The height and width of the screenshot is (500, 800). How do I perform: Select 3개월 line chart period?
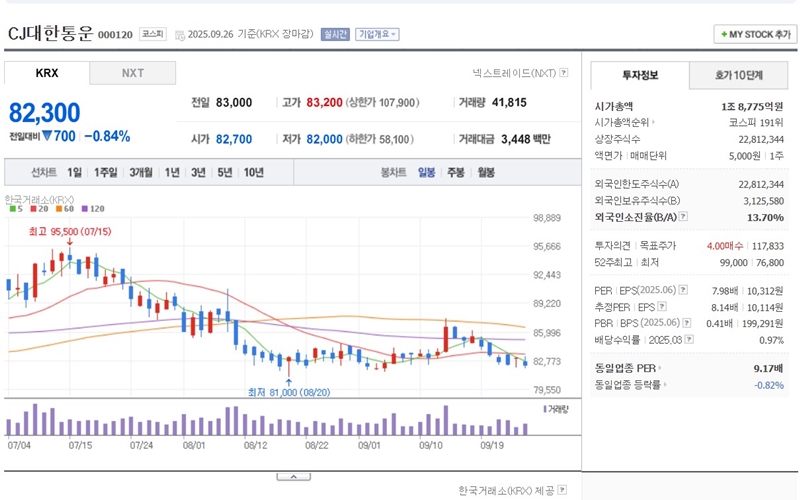coord(141,172)
